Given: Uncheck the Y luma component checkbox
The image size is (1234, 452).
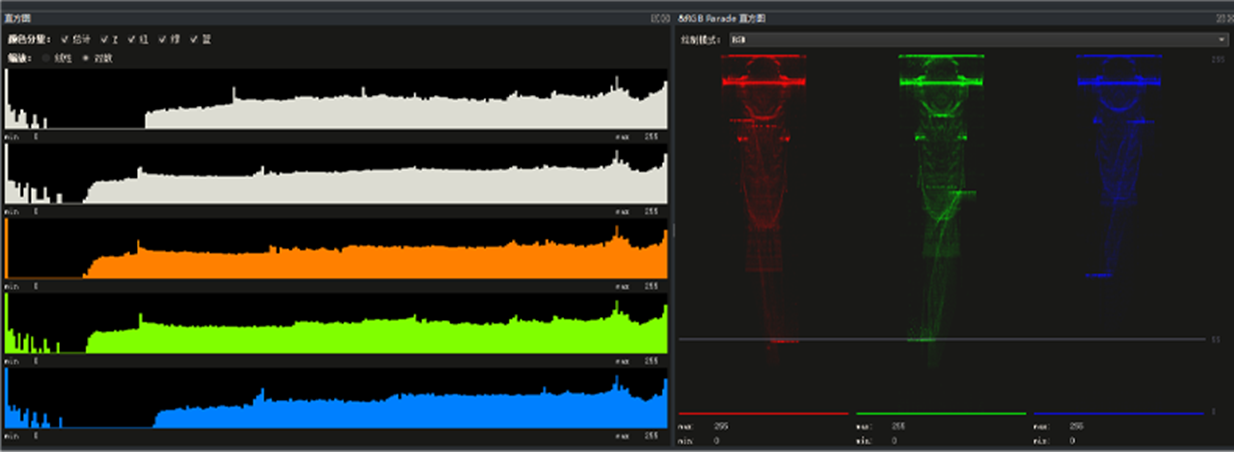Looking at the screenshot, I should click(x=105, y=39).
